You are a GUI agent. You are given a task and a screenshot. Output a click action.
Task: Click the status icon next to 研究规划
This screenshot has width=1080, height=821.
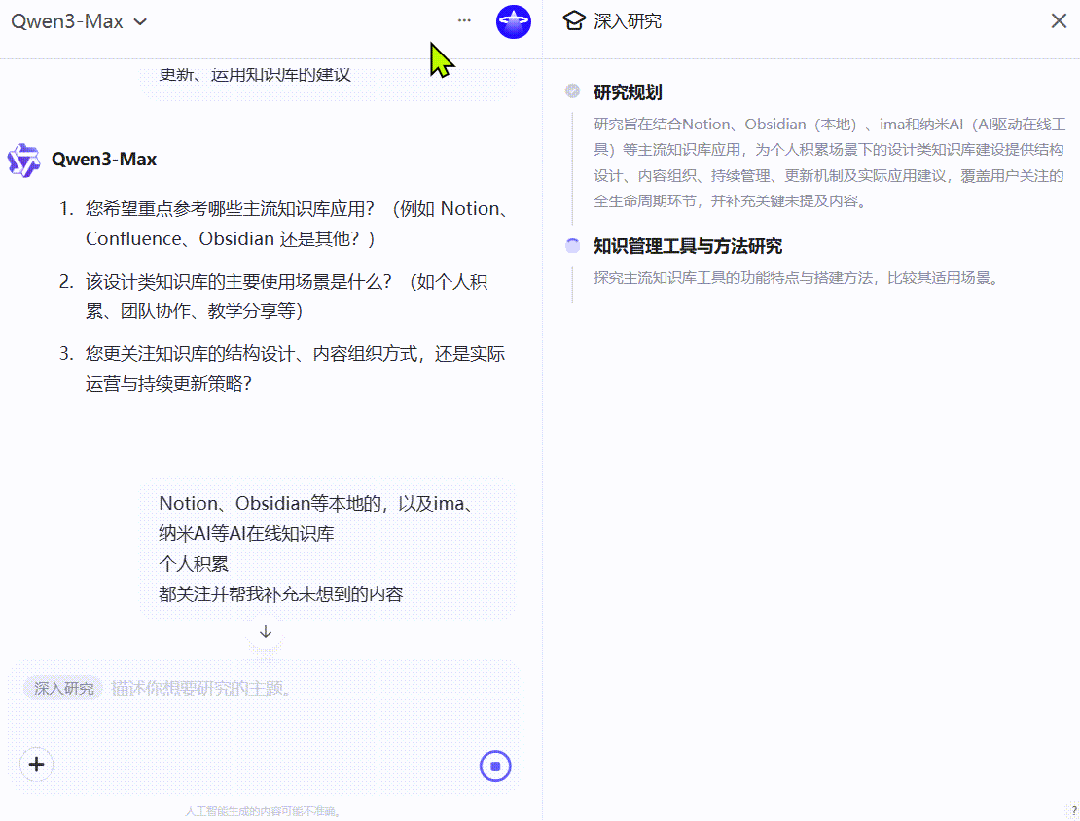click(572, 90)
